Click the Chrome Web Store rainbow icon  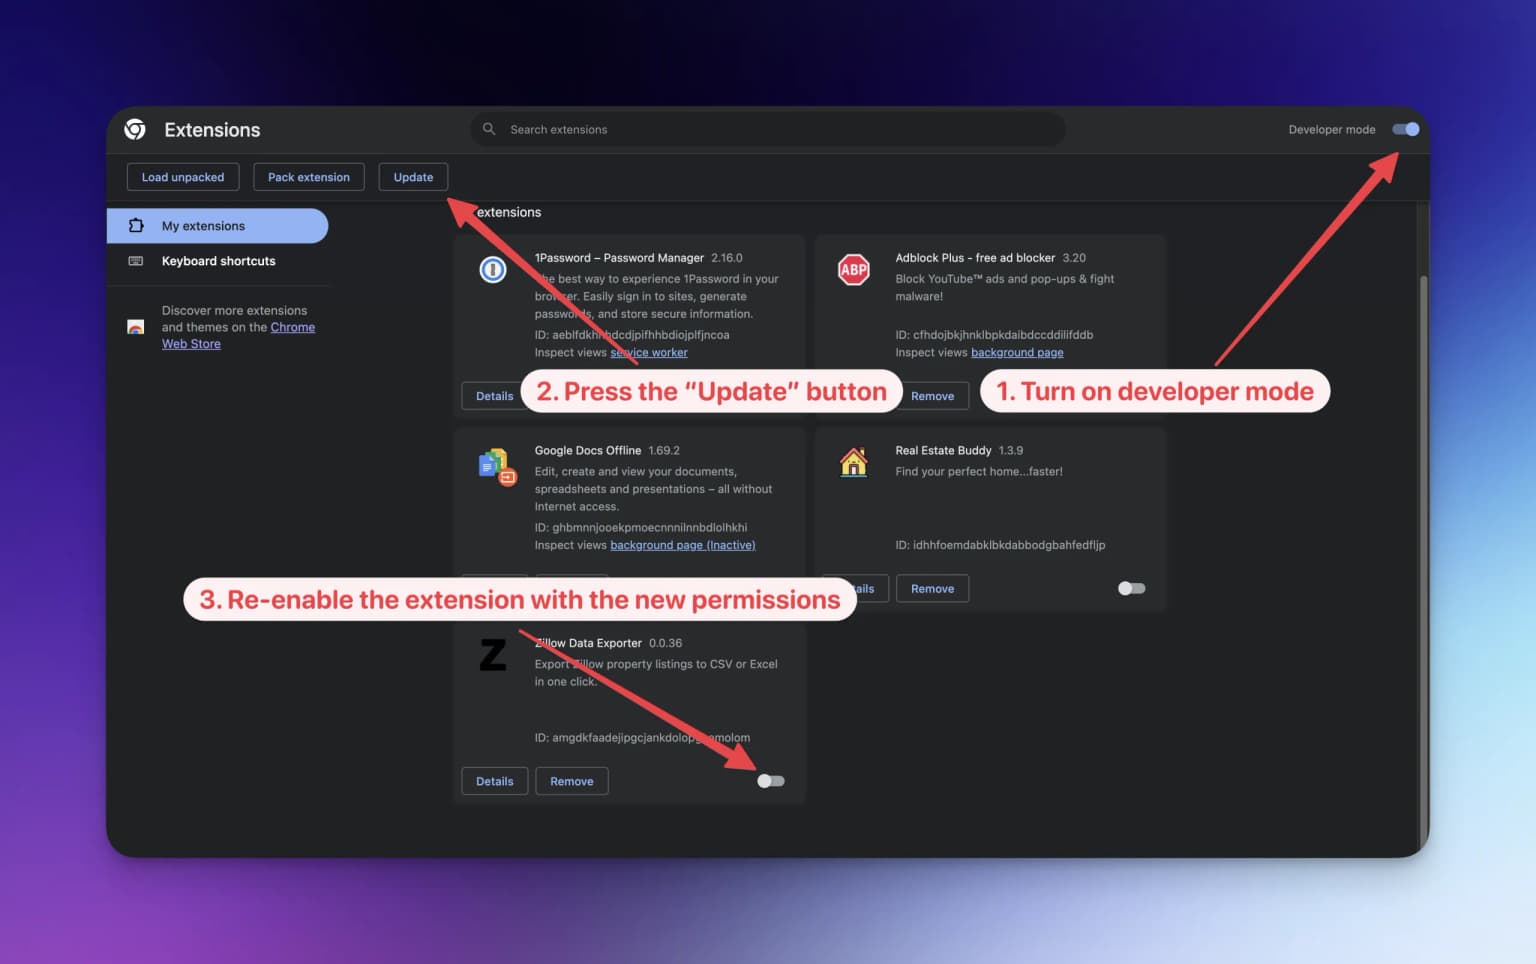(x=136, y=327)
